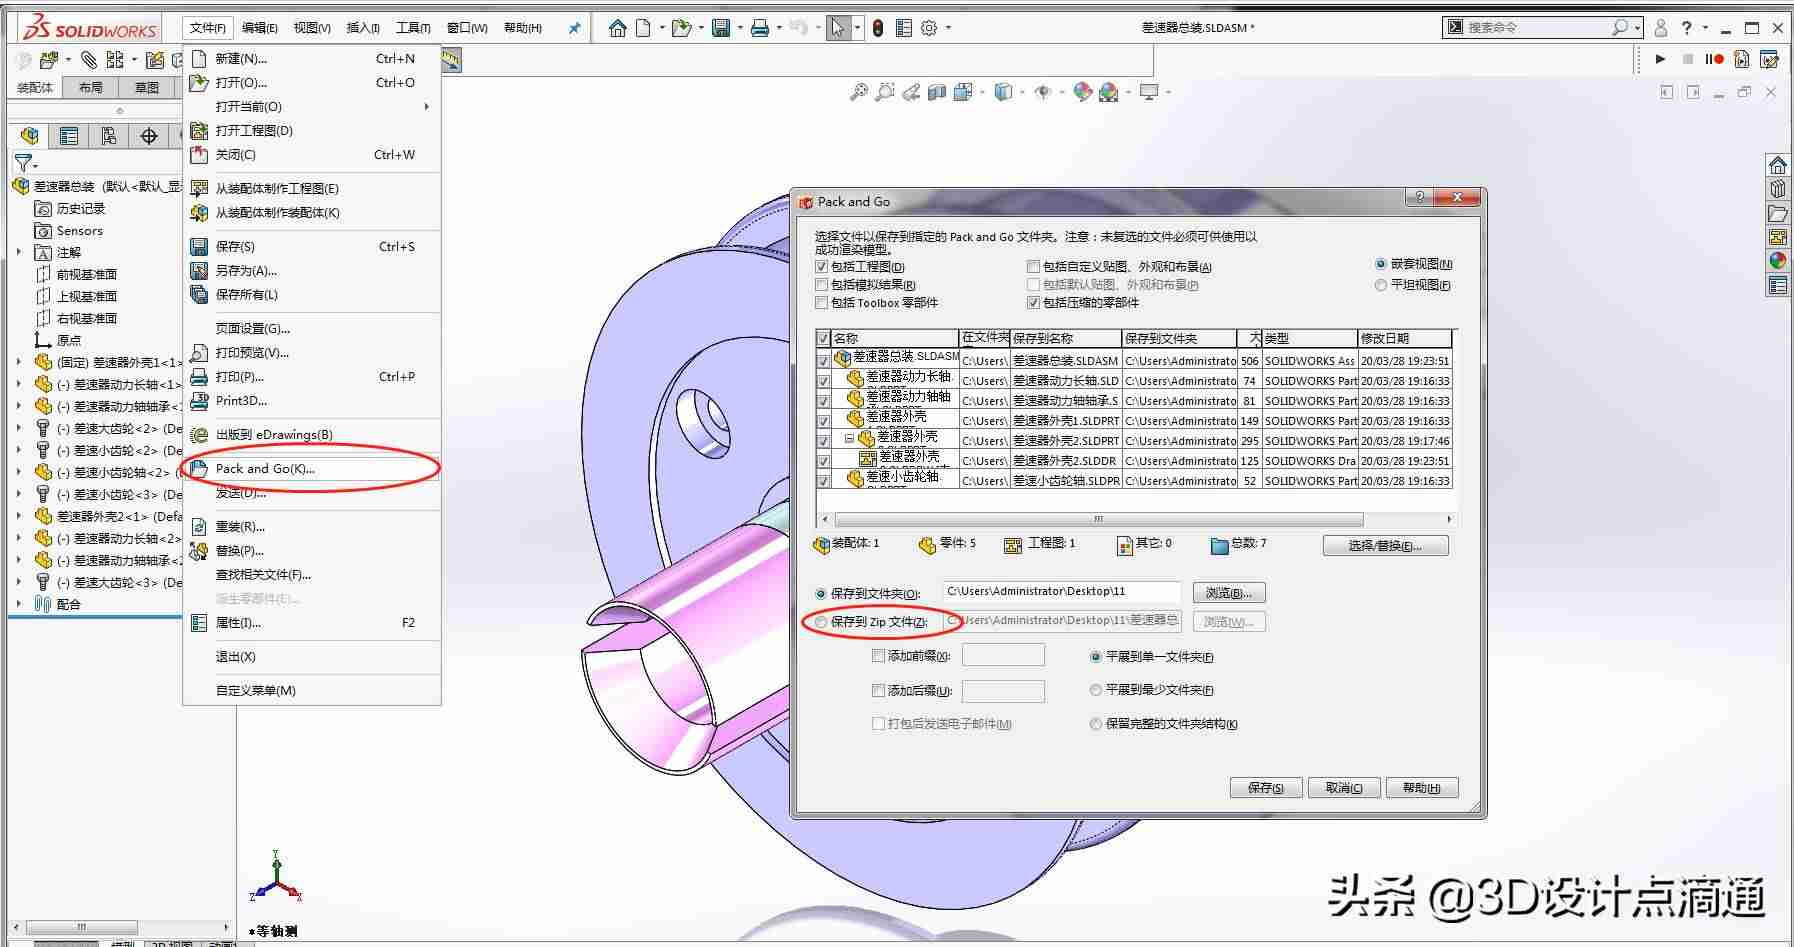The height and width of the screenshot is (947, 1794).
Task: Select the 保留完整的文件夹结构 radio button
Action: click(1096, 724)
